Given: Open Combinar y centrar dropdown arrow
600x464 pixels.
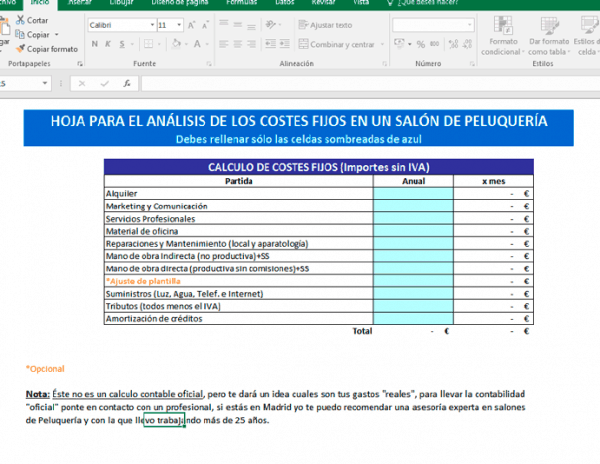Looking at the screenshot, I should tap(382, 44).
